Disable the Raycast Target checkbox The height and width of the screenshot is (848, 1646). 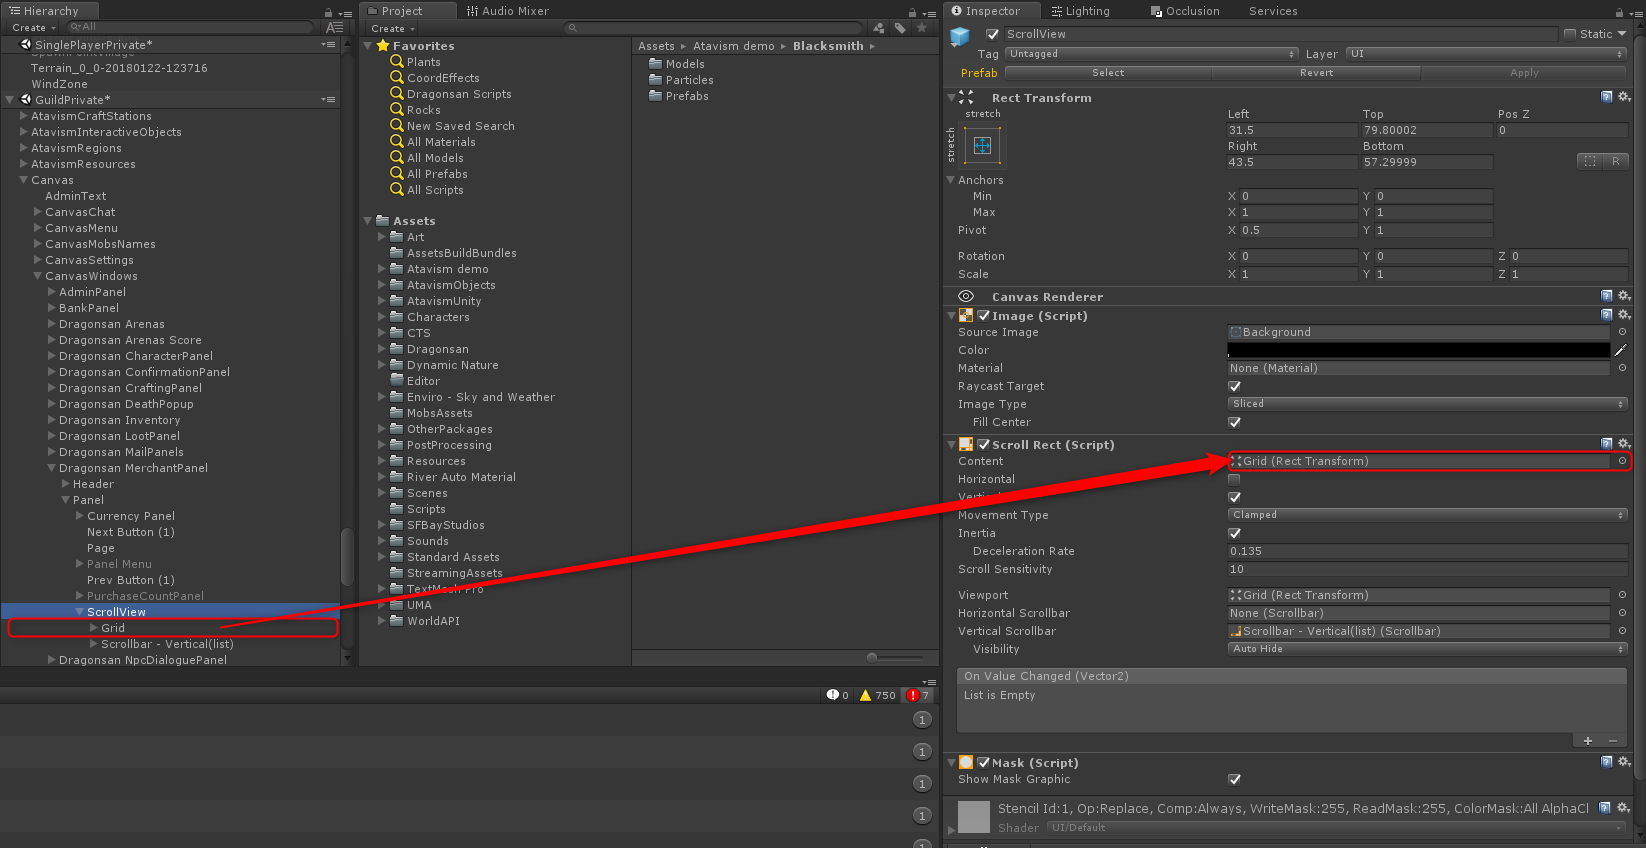tap(1234, 386)
